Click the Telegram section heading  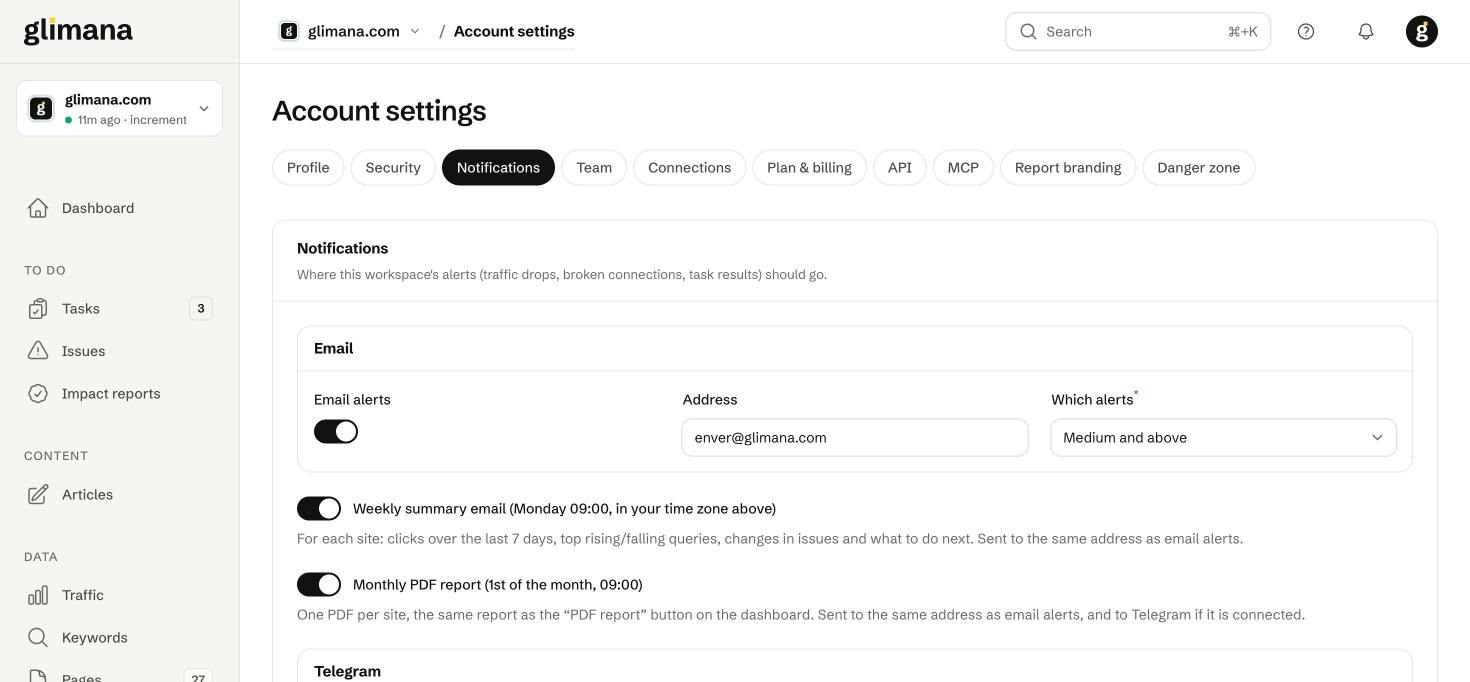pyautogui.click(x=347, y=671)
